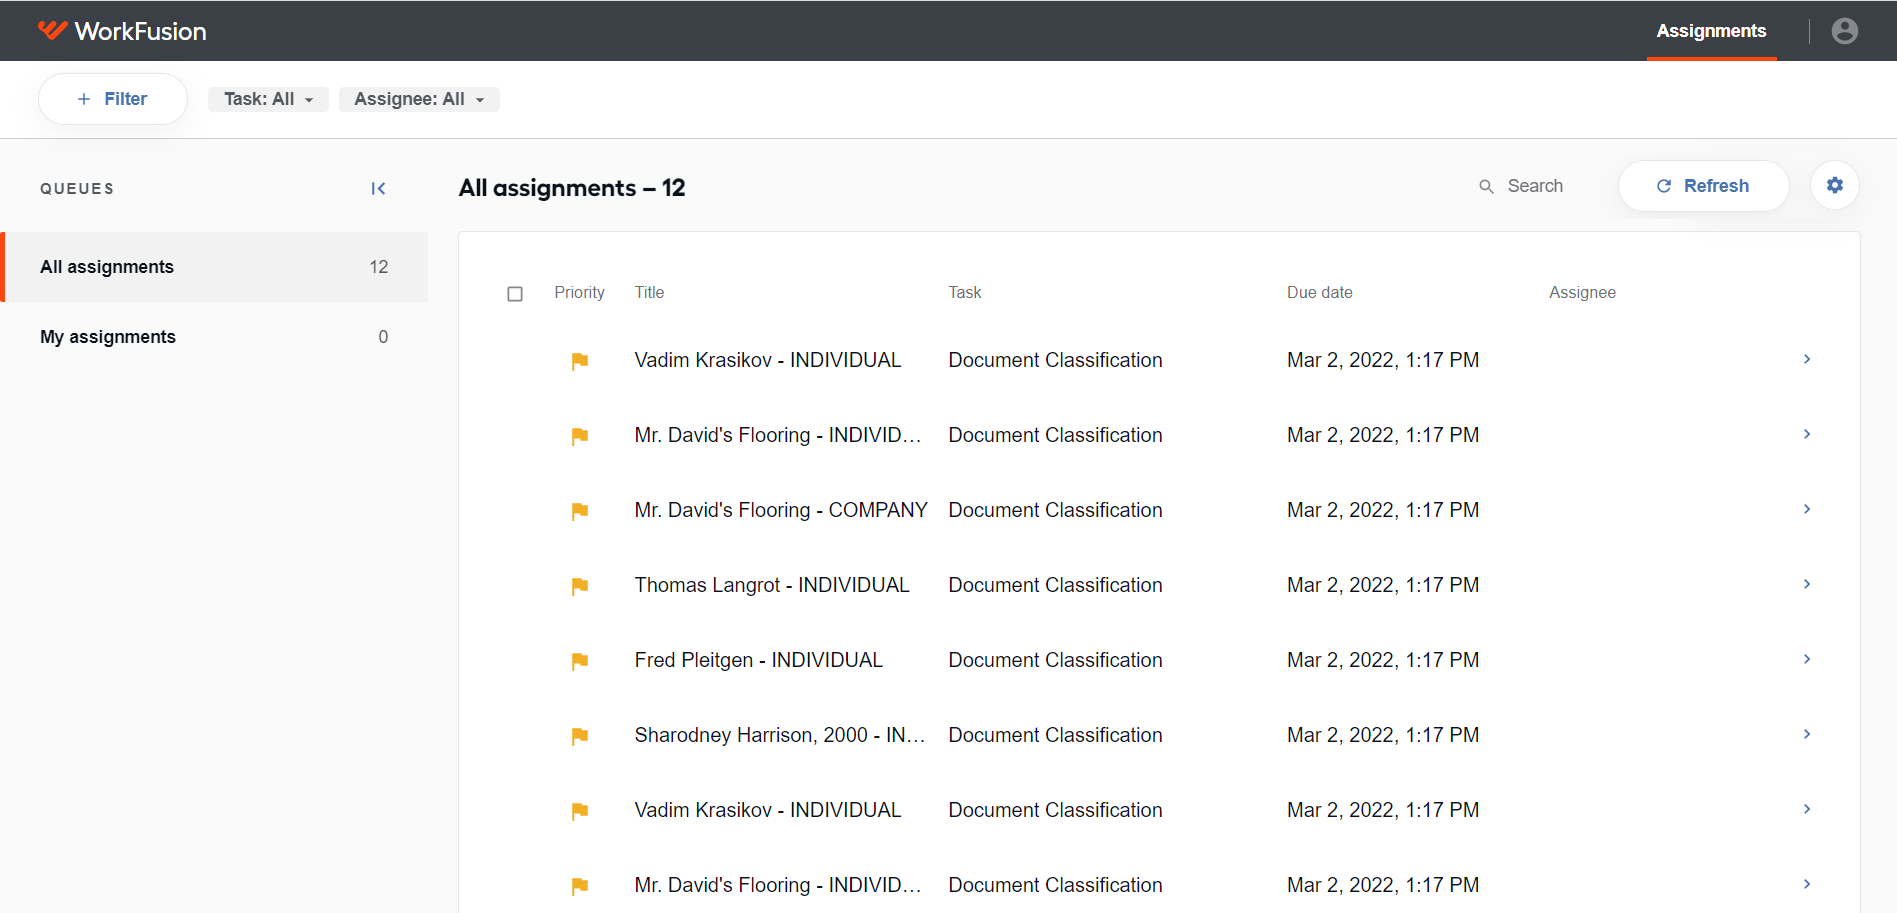Open Sharodney Harrison, 2000 title
Screen dimensions: 1897x913
tap(780, 735)
